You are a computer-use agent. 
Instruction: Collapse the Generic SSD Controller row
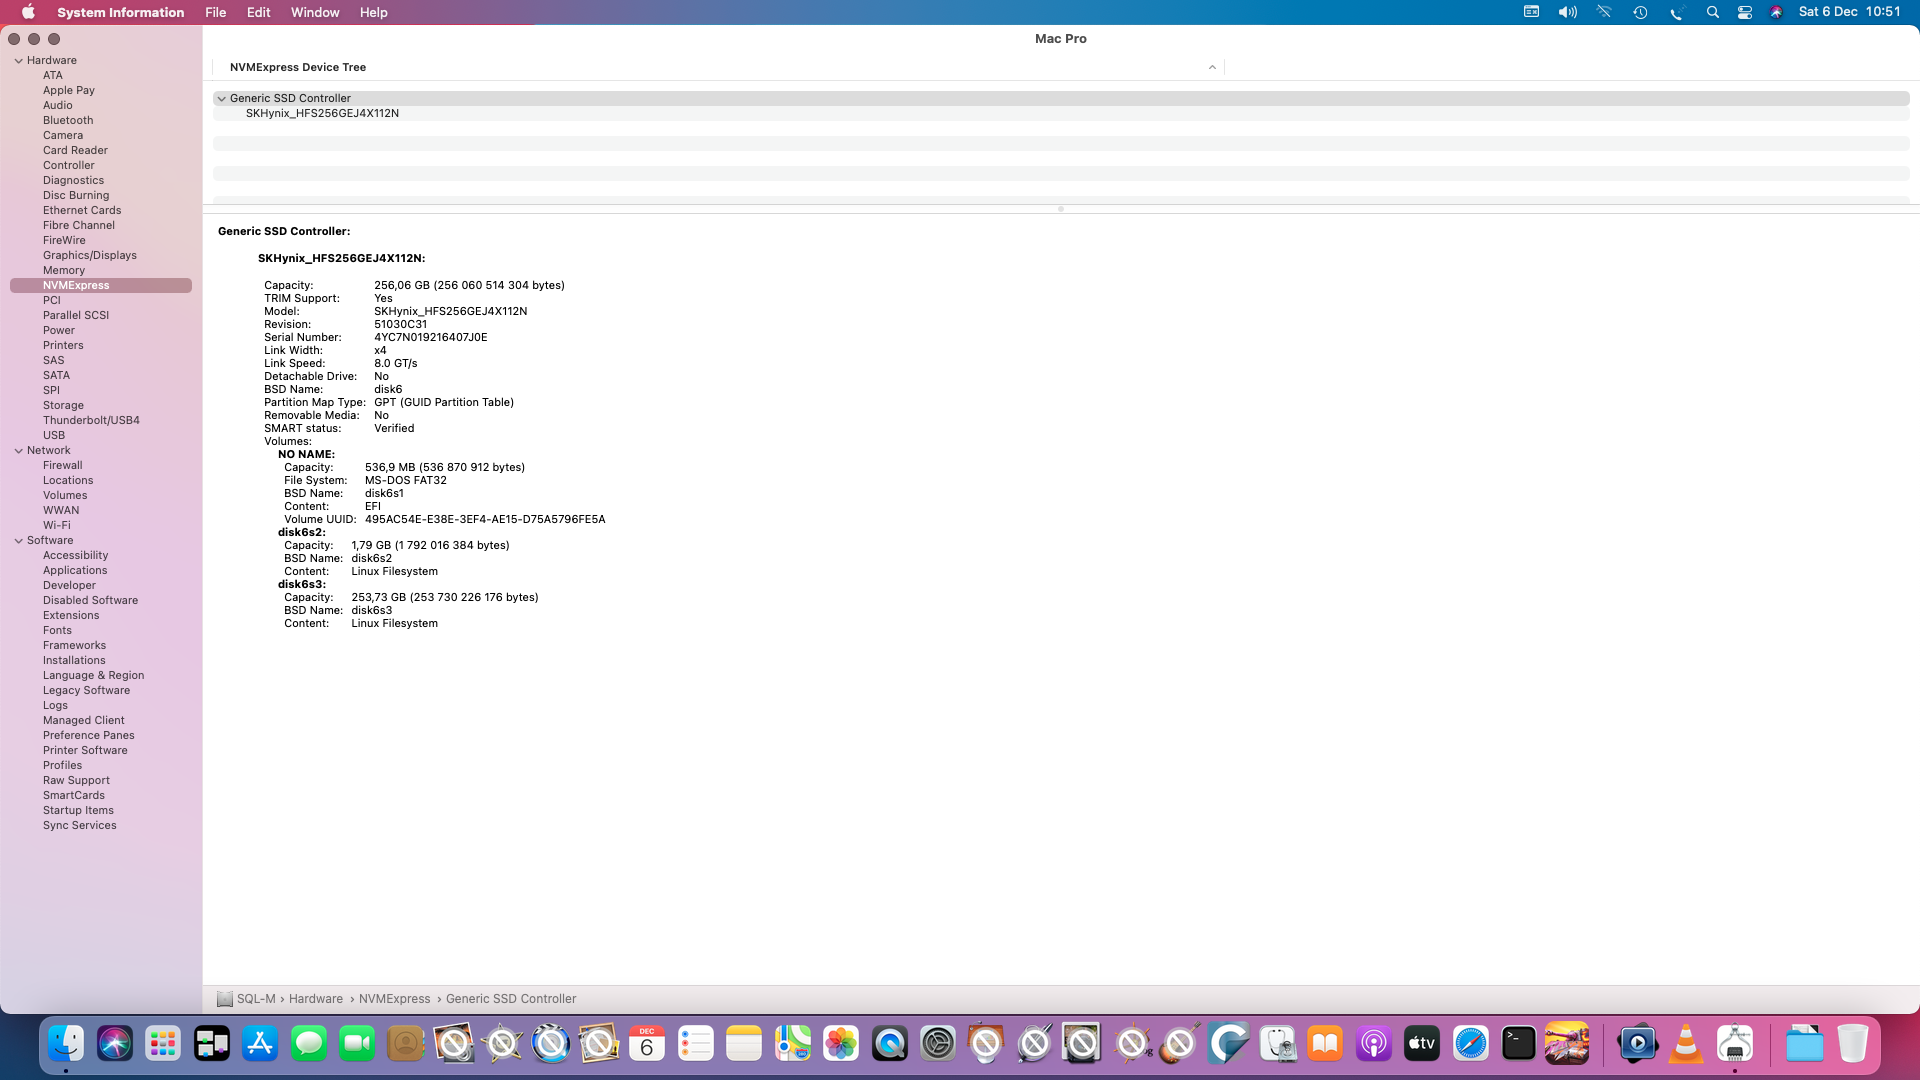[222, 98]
